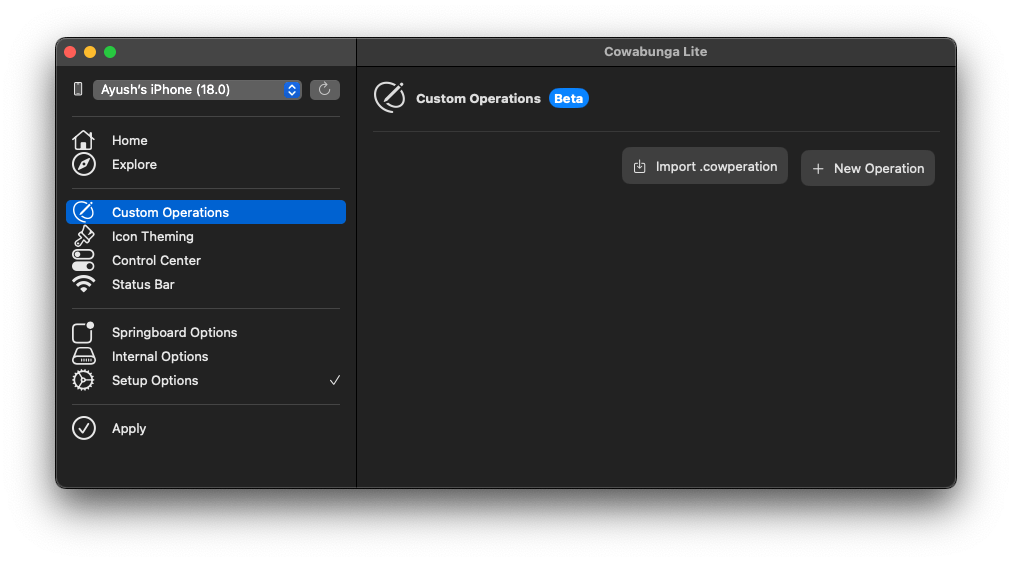Click the blue Beta badge

point(568,98)
